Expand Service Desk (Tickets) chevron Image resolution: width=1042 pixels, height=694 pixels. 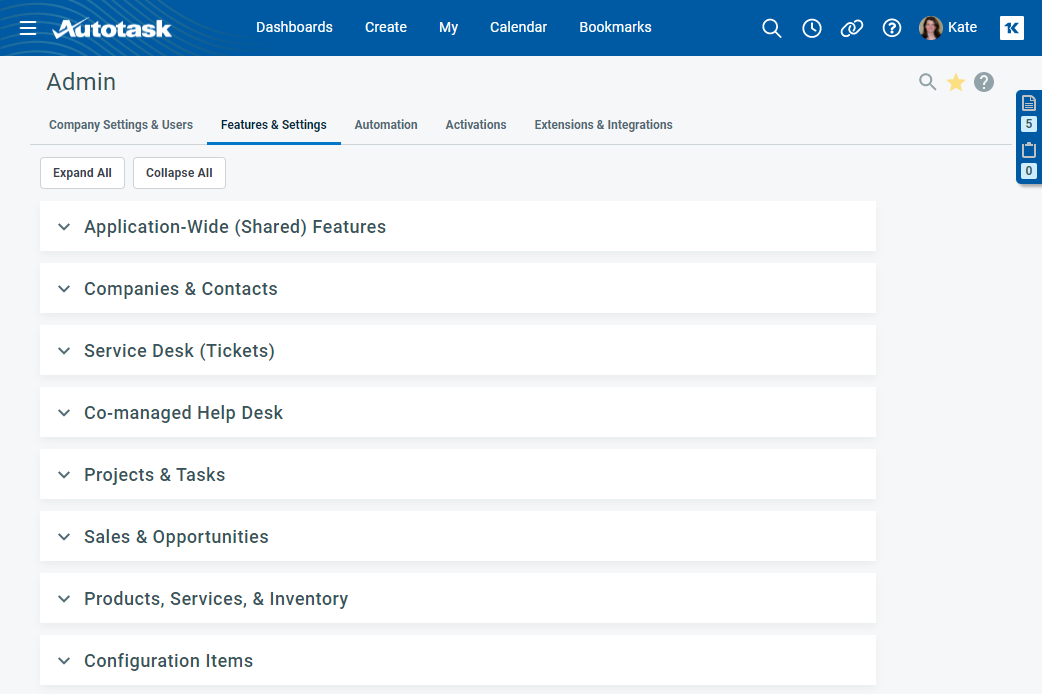[64, 350]
